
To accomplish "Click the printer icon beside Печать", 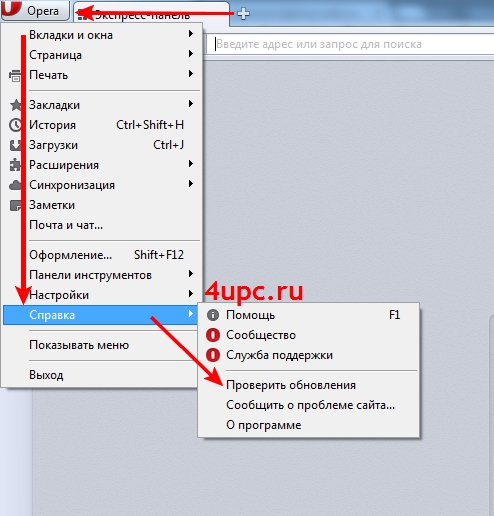I will (15, 75).
